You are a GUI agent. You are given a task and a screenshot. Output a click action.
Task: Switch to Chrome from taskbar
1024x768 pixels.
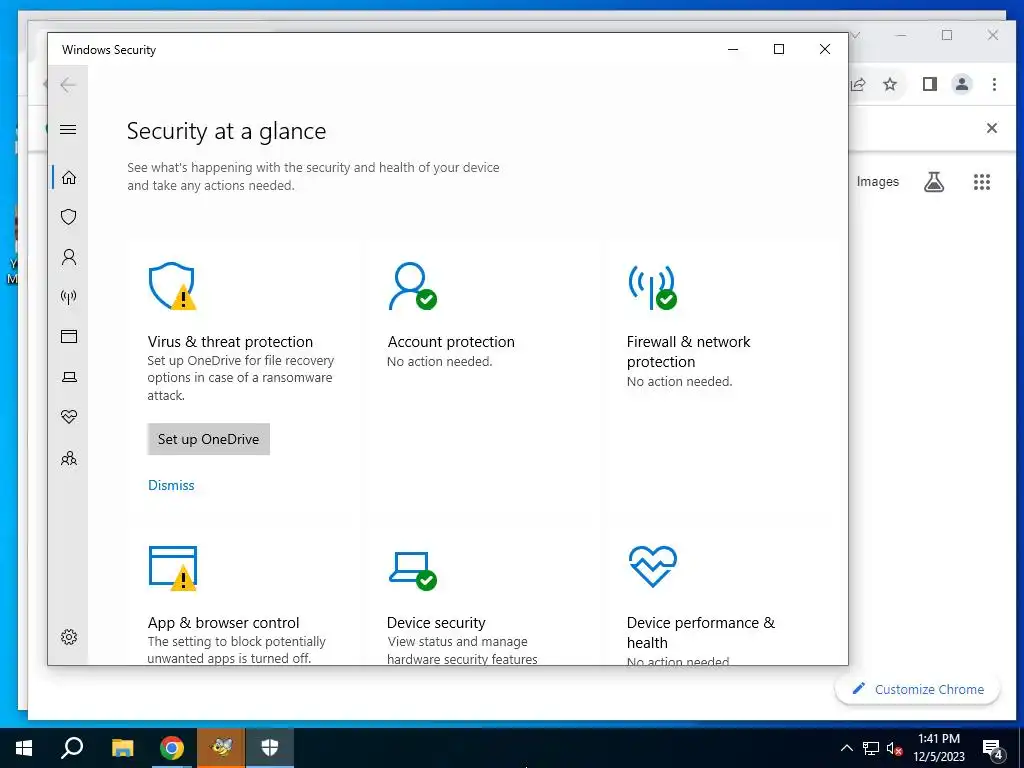(x=172, y=748)
